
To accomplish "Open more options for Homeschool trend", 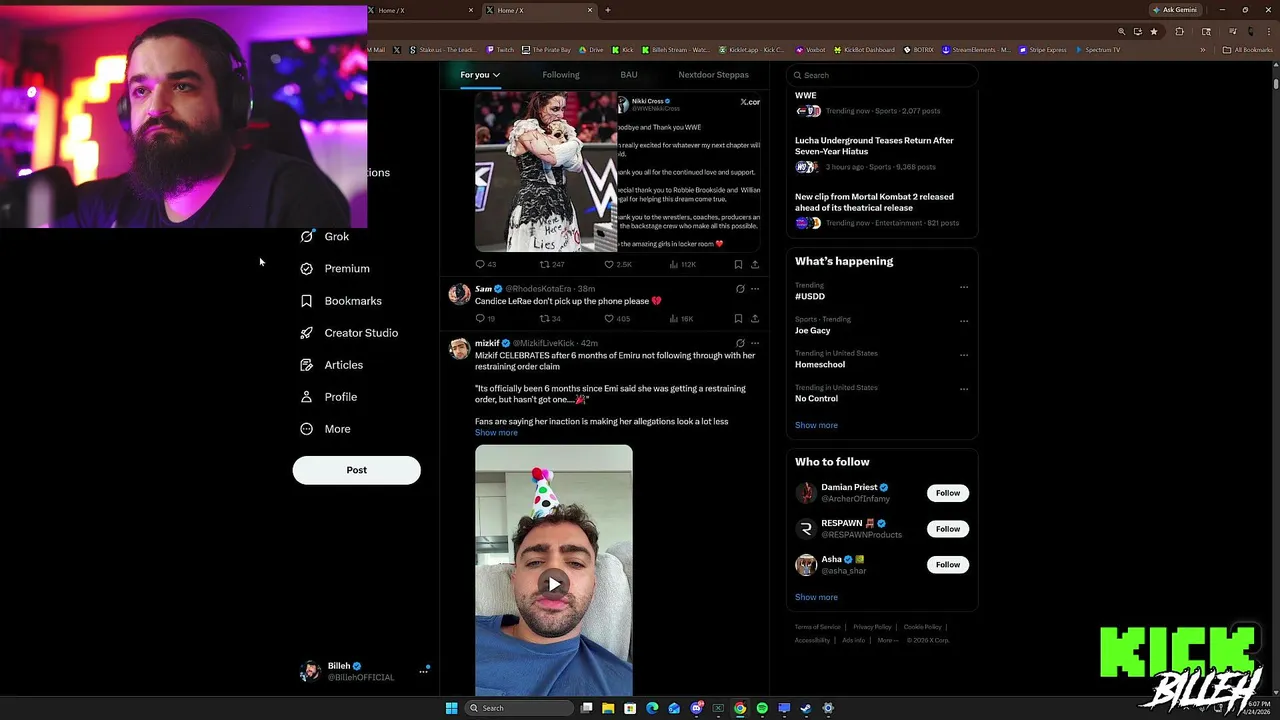I will [x=964, y=355].
